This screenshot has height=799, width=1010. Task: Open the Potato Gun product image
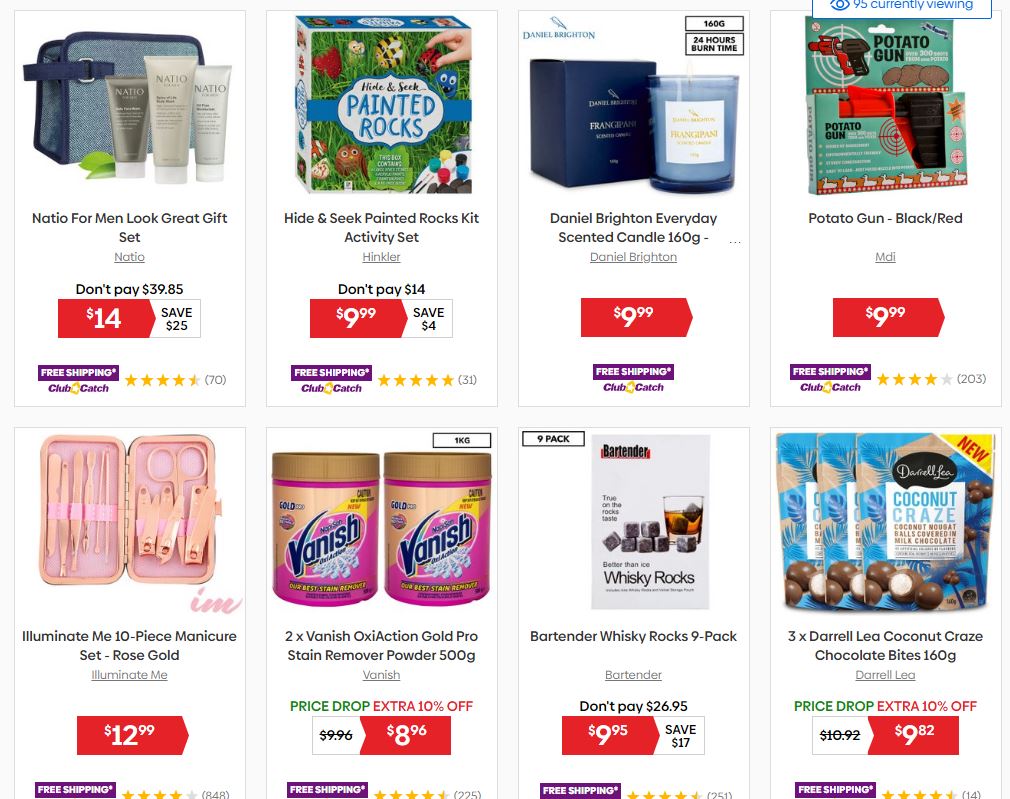pyautogui.click(x=886, y=106)
